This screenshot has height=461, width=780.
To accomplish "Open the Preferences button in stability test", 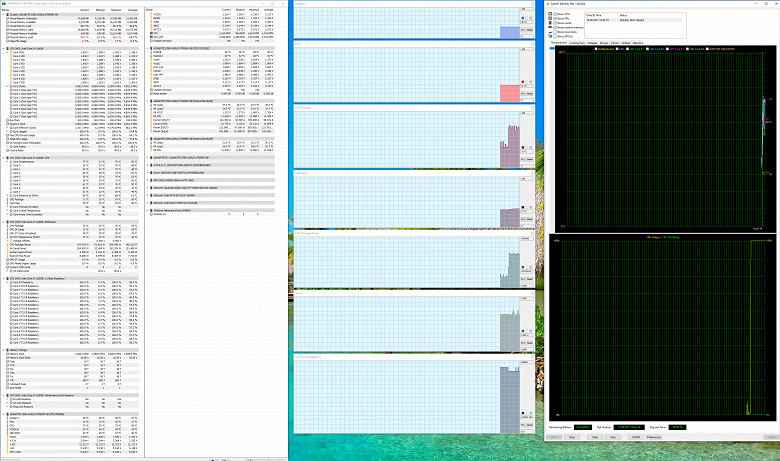I will tap(654, 437).
